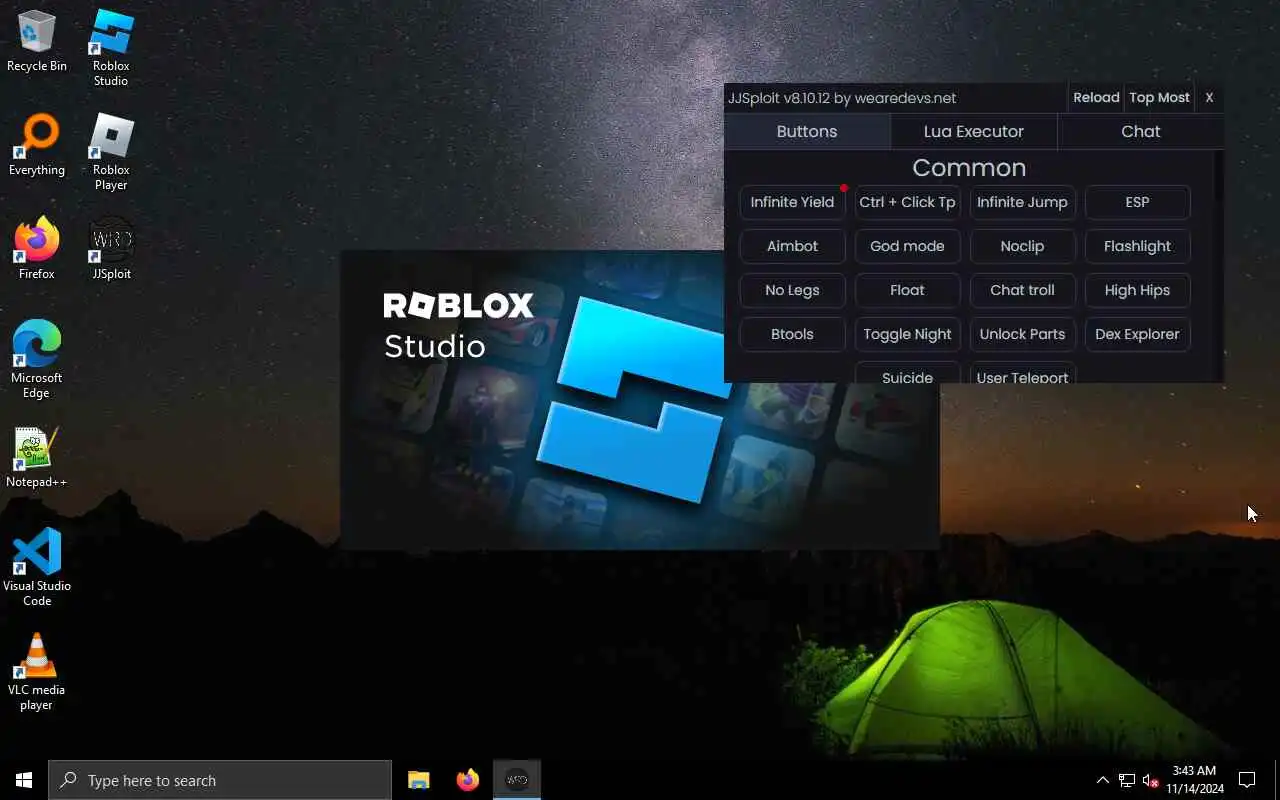Click the Unlock Parts button
This screenshot has height=800, width=1280.
[x=1022, y=334]
